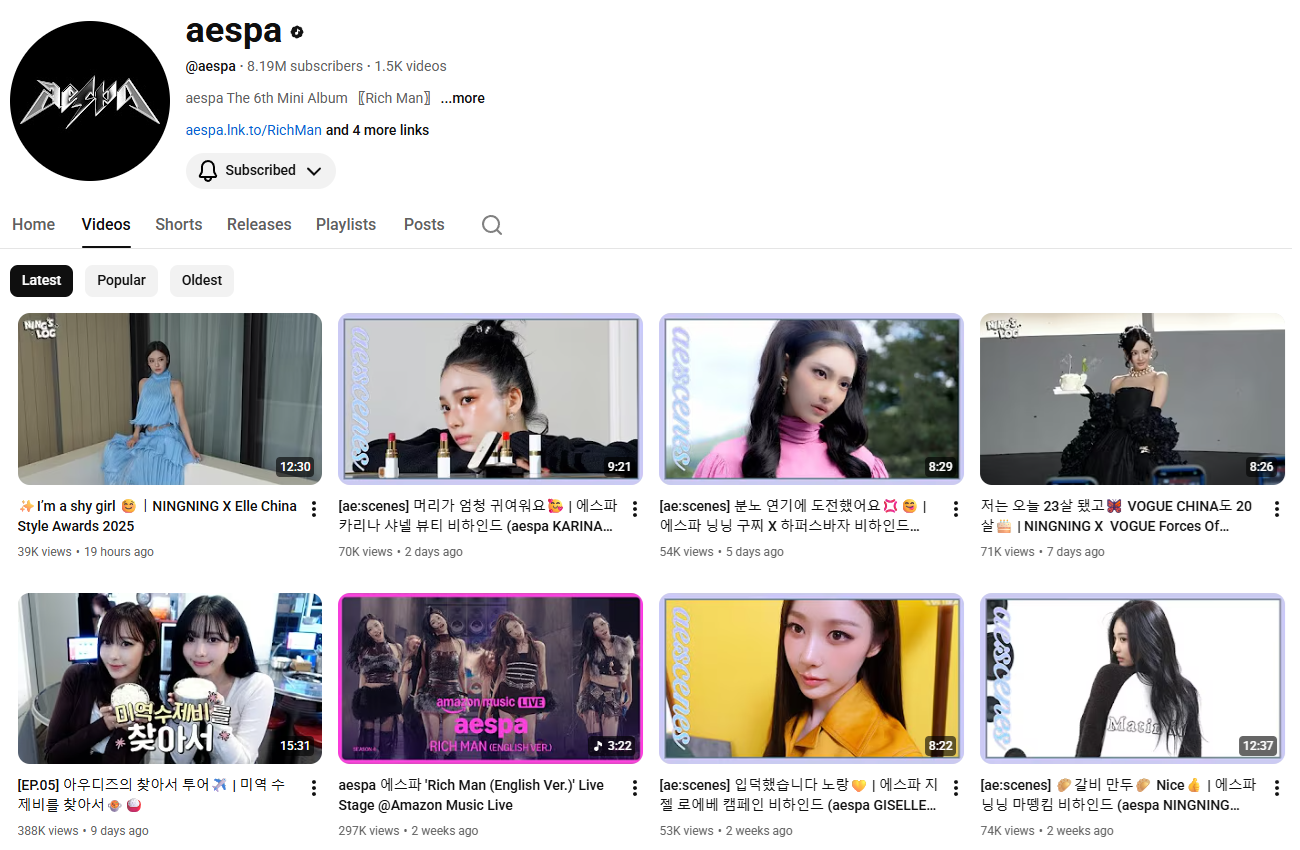Expand the Subscribed notification dropdown chevron
Image resolution: width=1300 pixels, height=850 pixels.
314,171
